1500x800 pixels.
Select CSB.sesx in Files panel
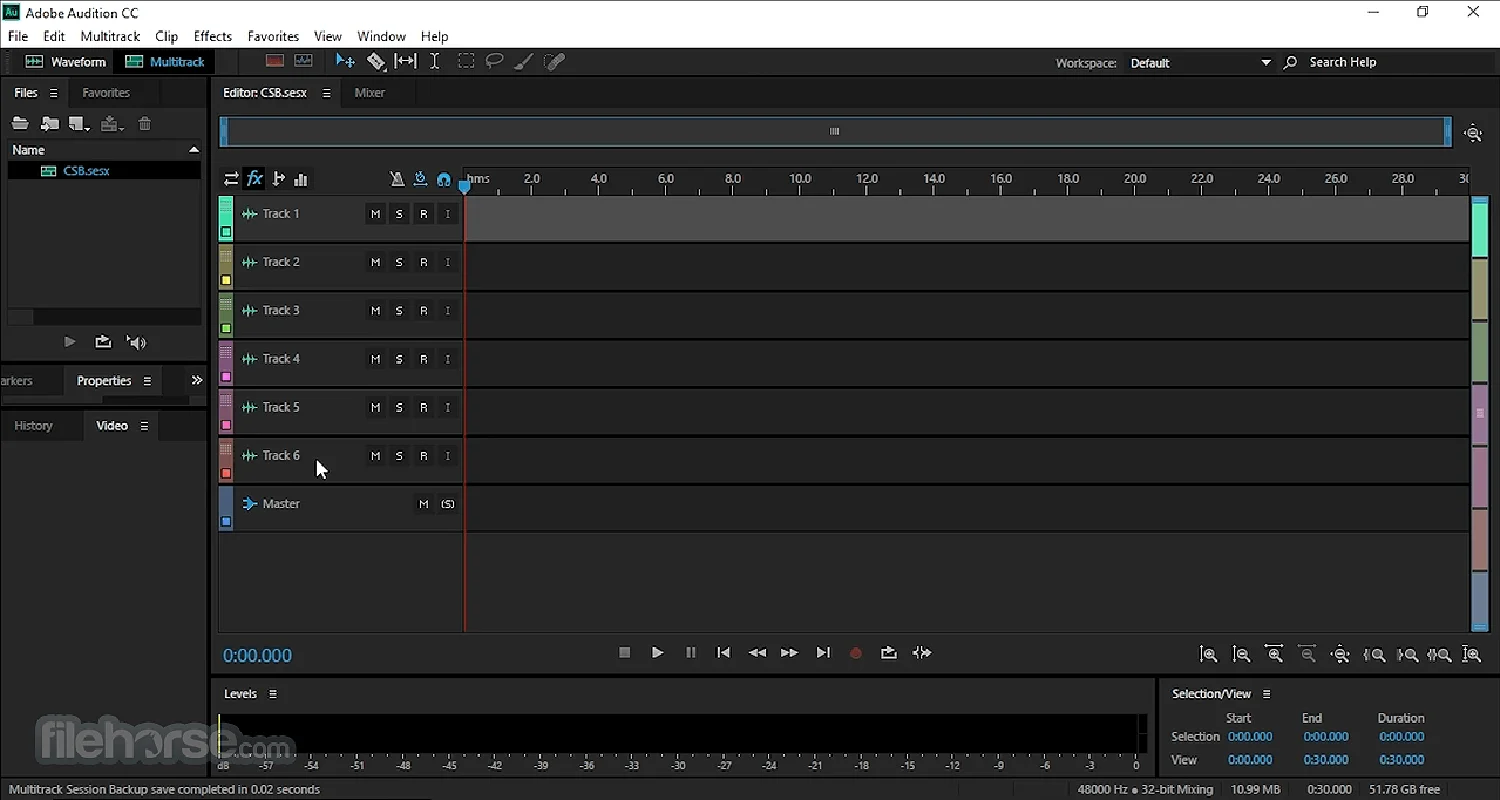tap(86, 171)
